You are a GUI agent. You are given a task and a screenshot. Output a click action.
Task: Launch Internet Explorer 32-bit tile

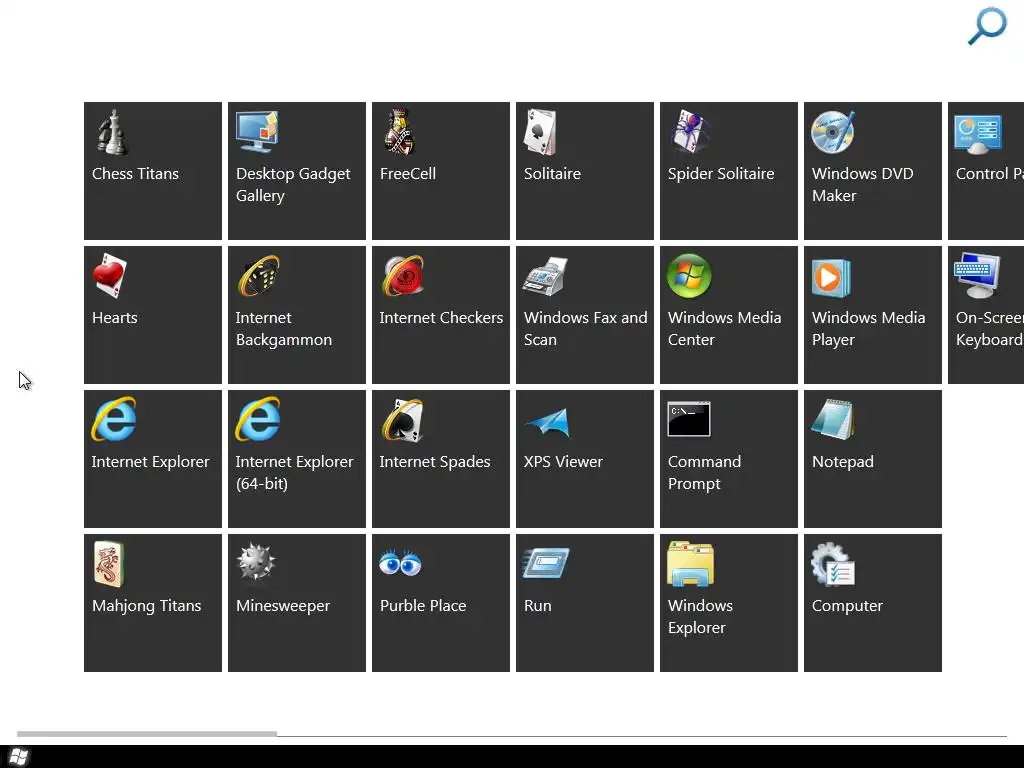153,459
